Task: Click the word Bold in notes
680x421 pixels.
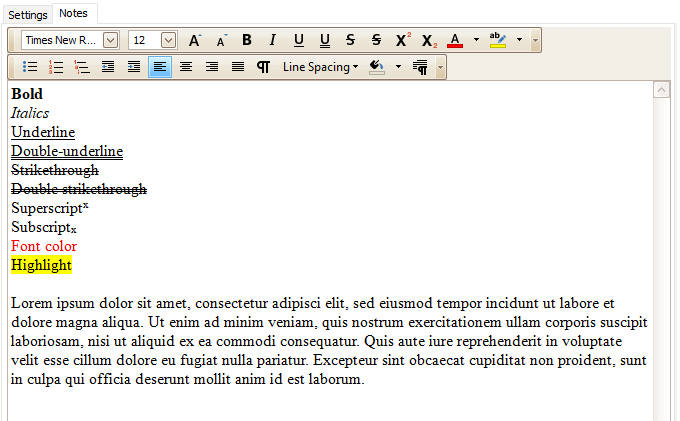Action: 27,94
